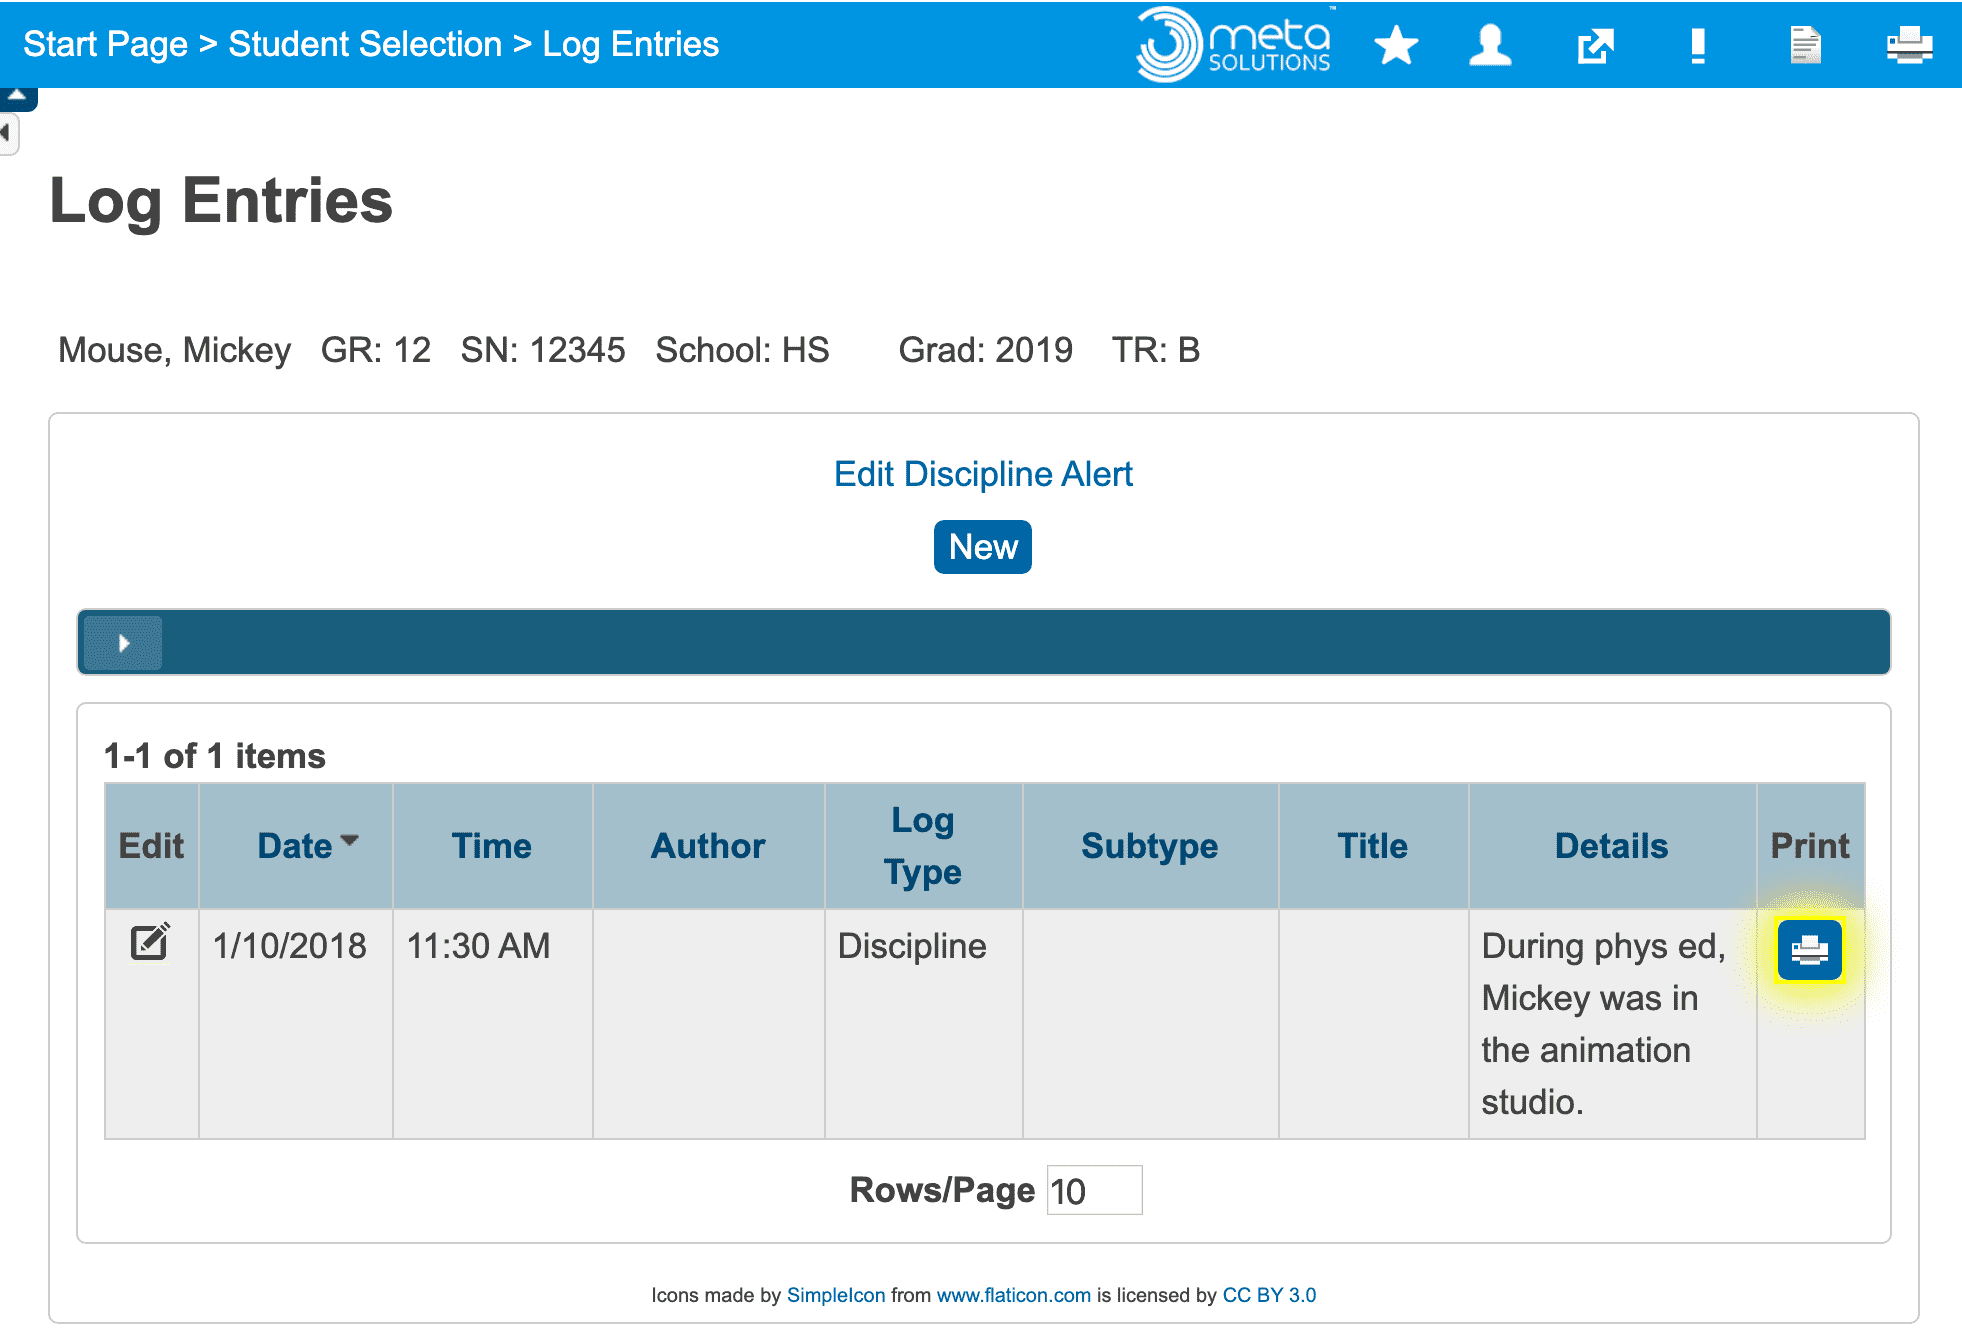
Task: Open Edit Discipline Alert link
Action: [983, 474]
